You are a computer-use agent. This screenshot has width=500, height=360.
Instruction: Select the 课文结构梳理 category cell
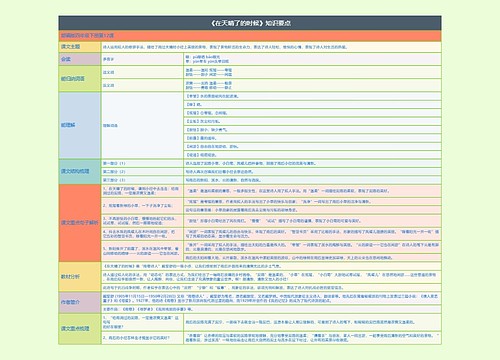point(80,171)
